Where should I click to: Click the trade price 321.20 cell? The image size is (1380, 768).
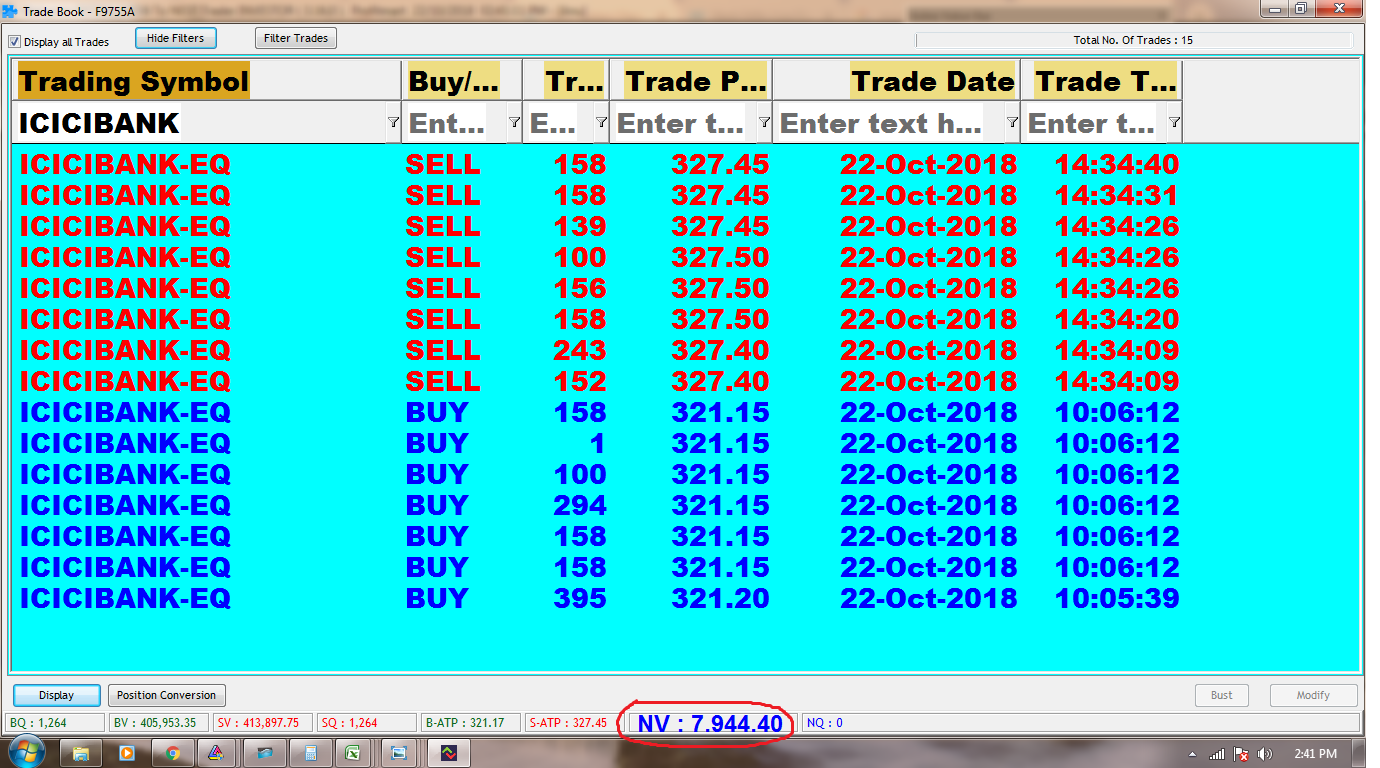[x=720, y=598]
